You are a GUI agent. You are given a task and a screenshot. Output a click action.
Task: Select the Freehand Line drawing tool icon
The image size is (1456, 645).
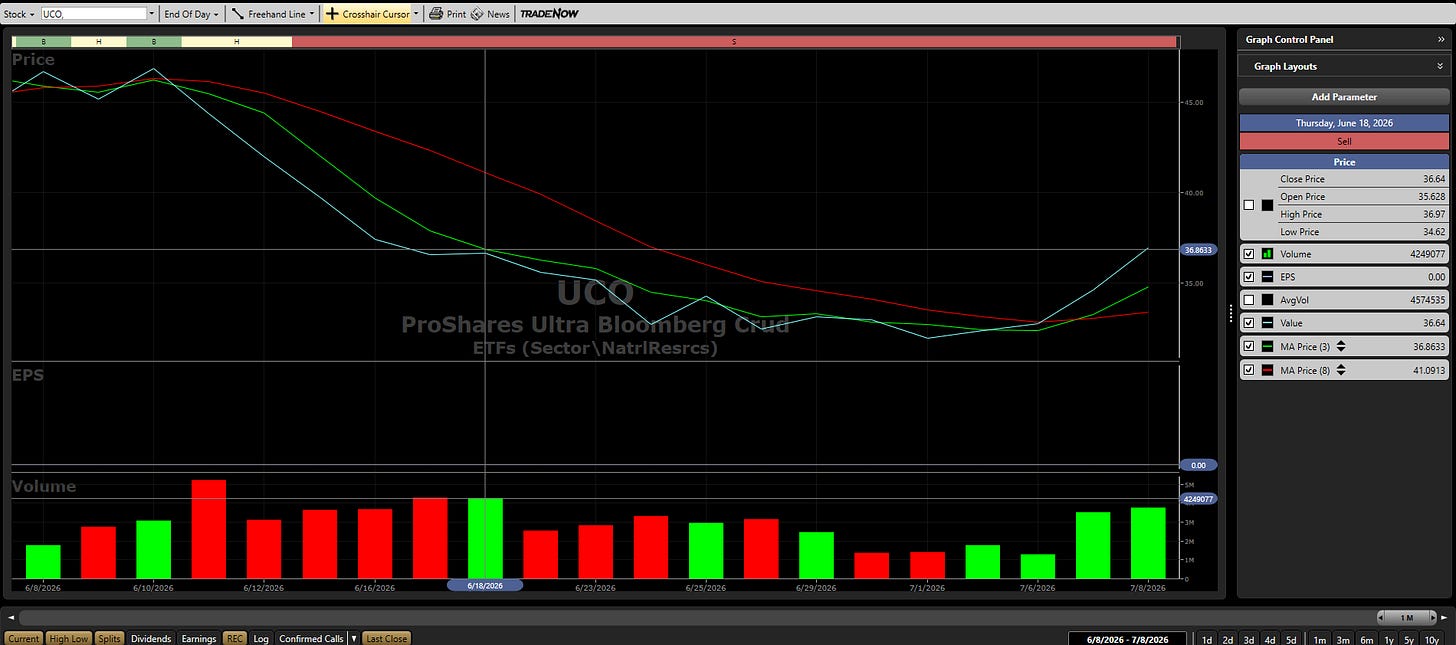(238, 14)
